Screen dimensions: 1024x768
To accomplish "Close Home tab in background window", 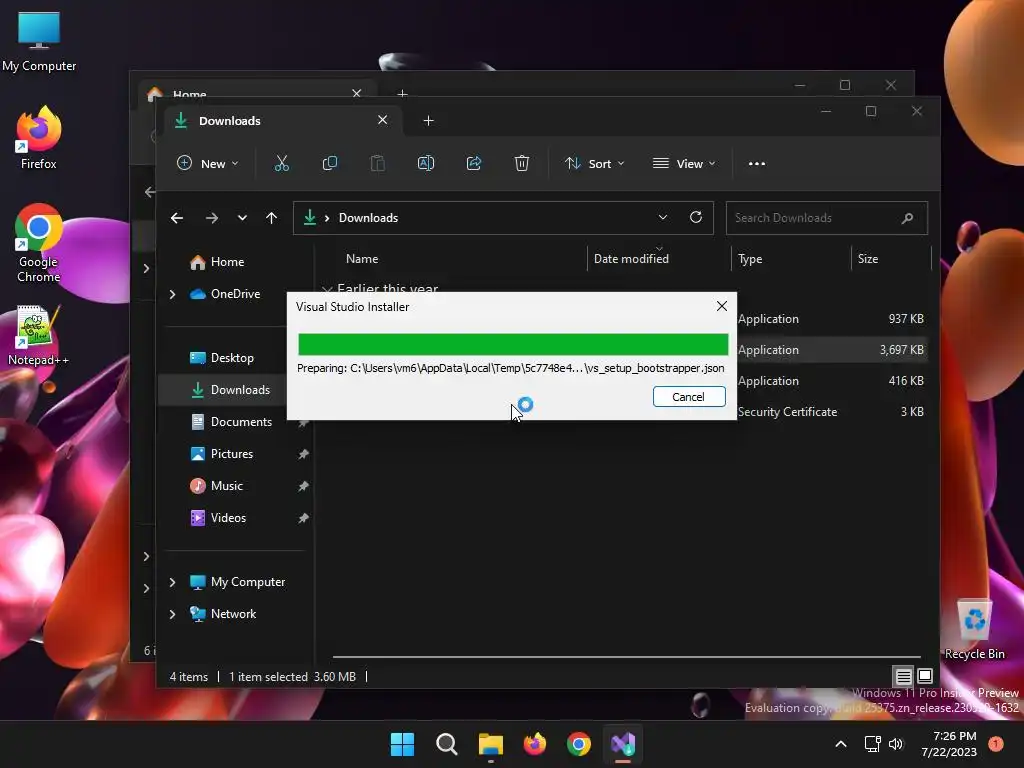I will coord(357,93).
